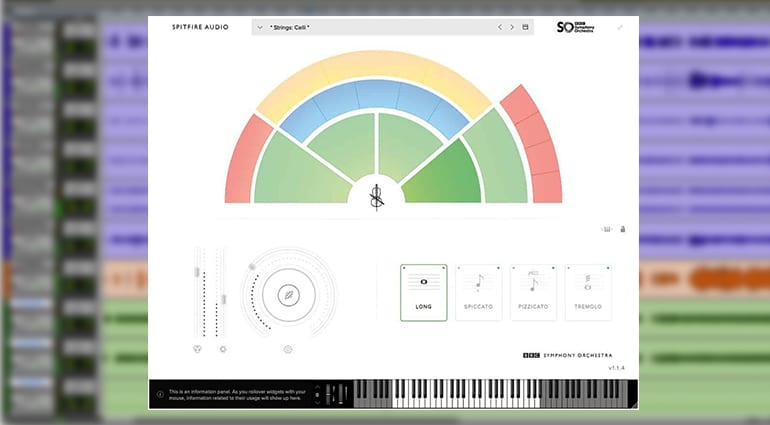Toggle the top-right dot on the Pizzicato card
Viewport: 770px width, 425px height.
(x=553, y=268)
